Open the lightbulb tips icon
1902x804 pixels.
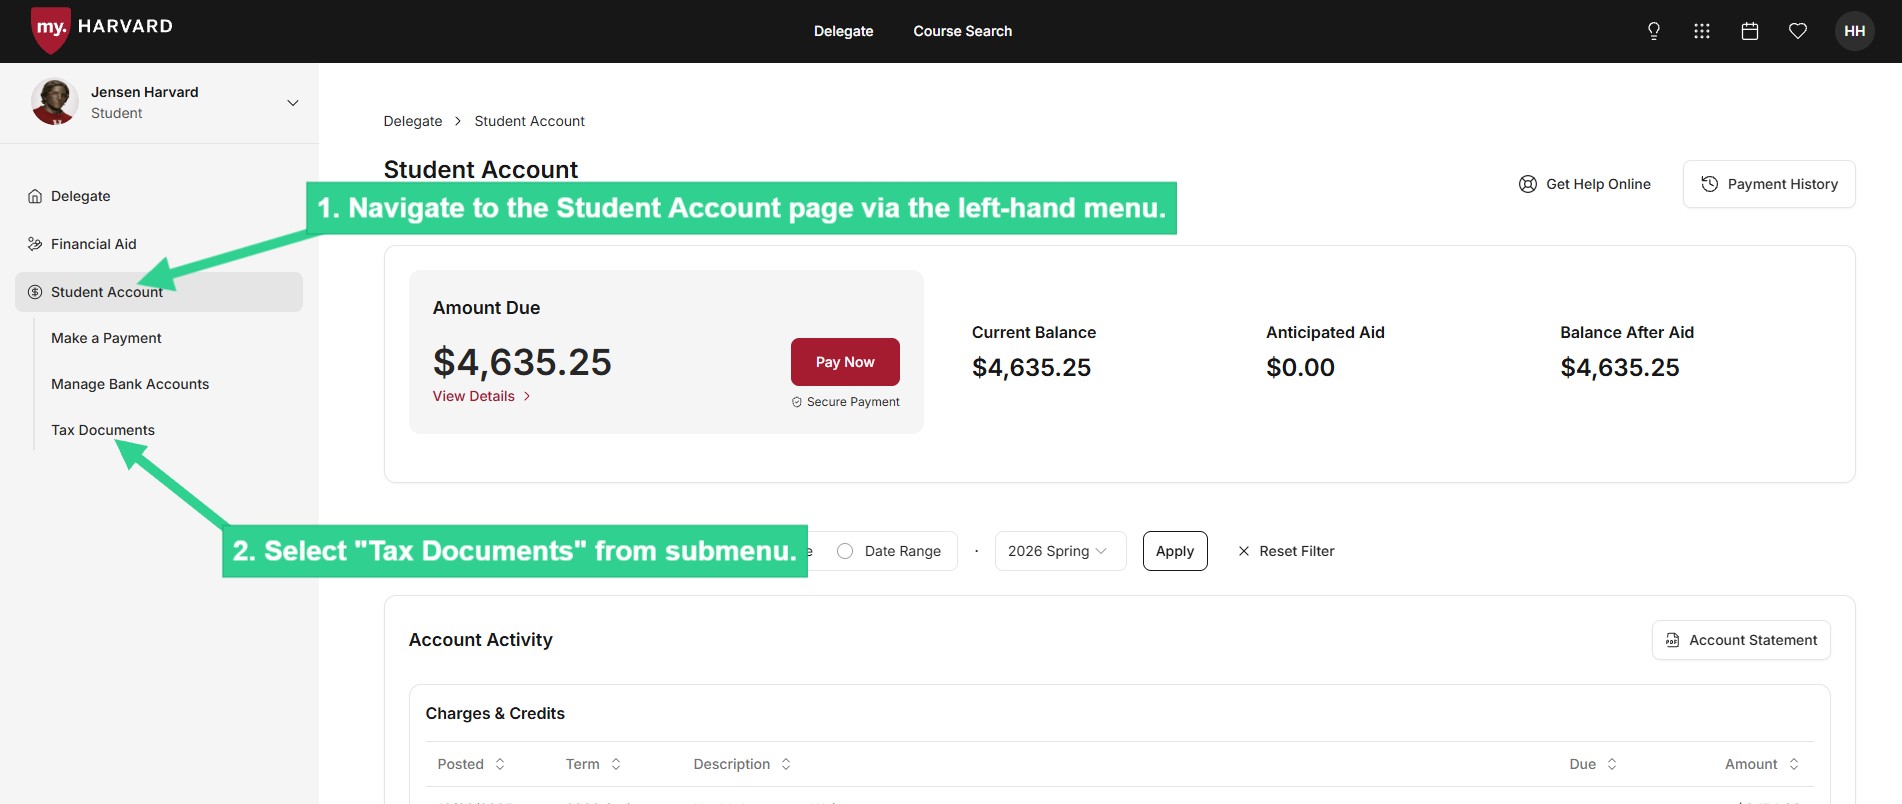[x=1654, y=31]
